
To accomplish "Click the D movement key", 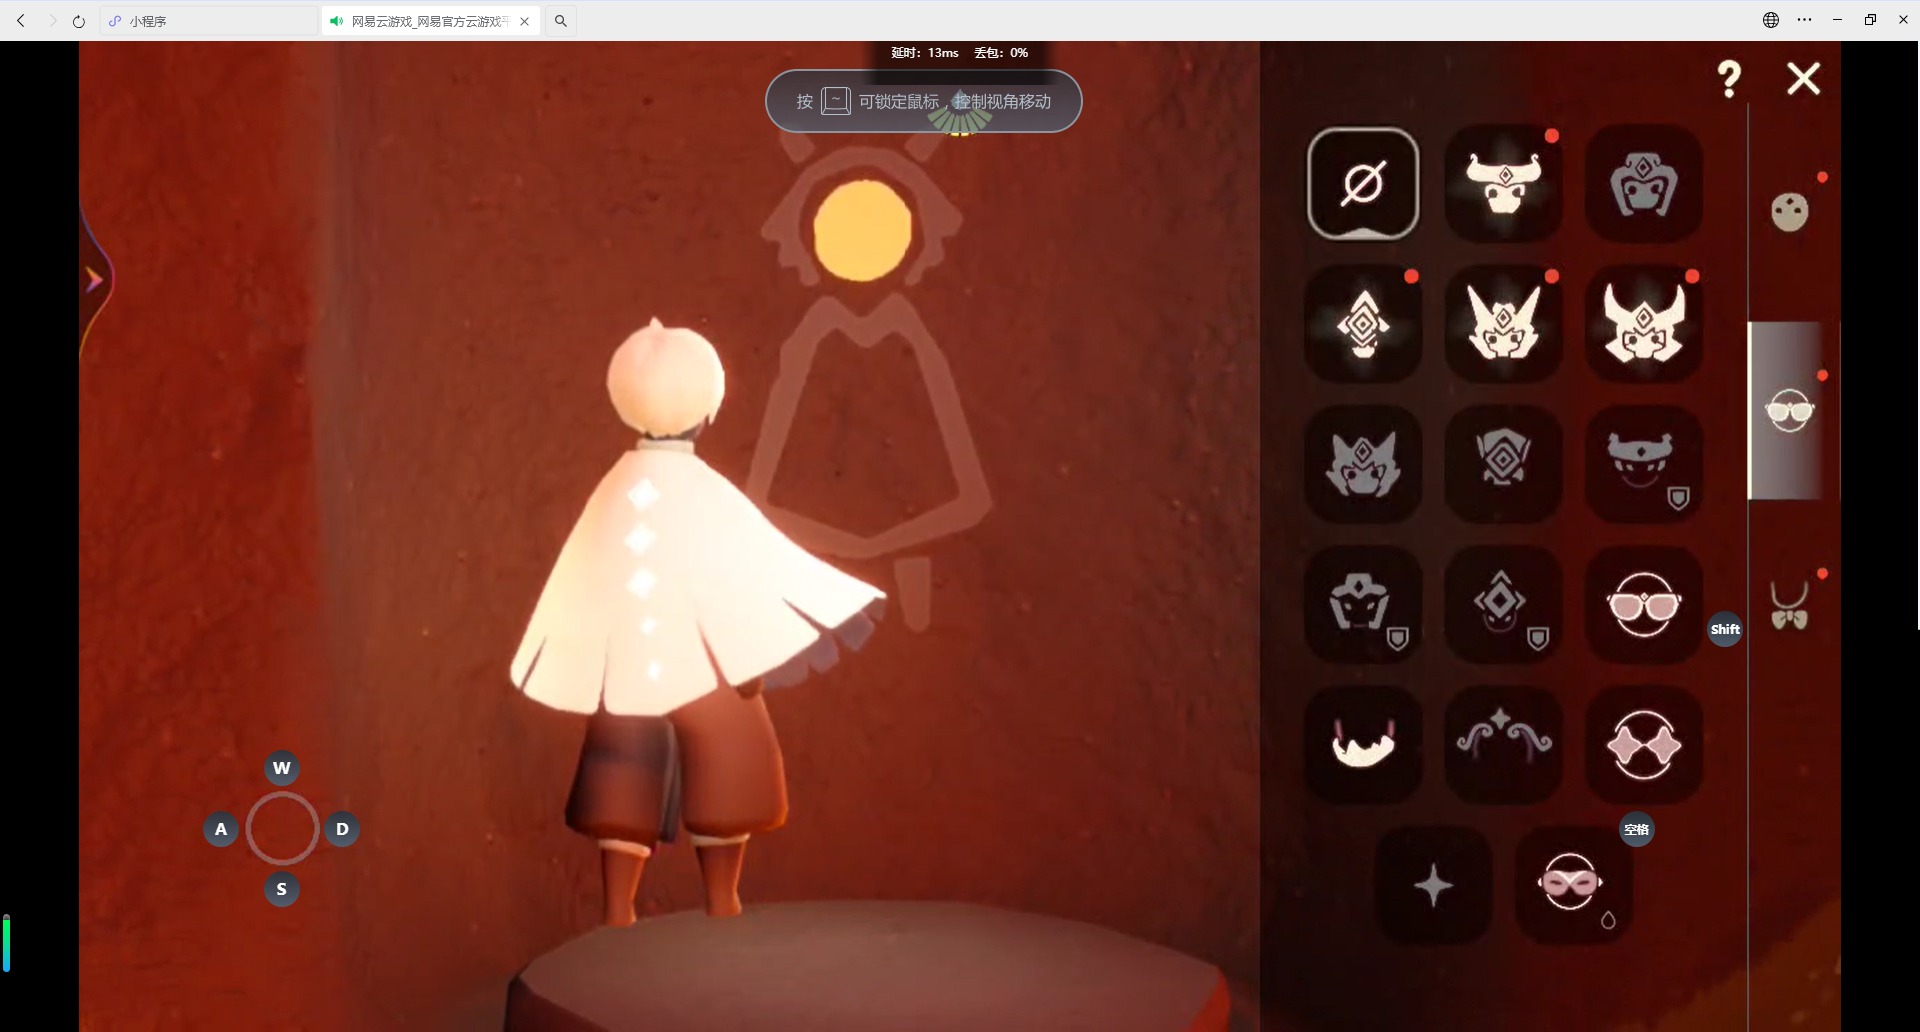I will pos(342,829).
